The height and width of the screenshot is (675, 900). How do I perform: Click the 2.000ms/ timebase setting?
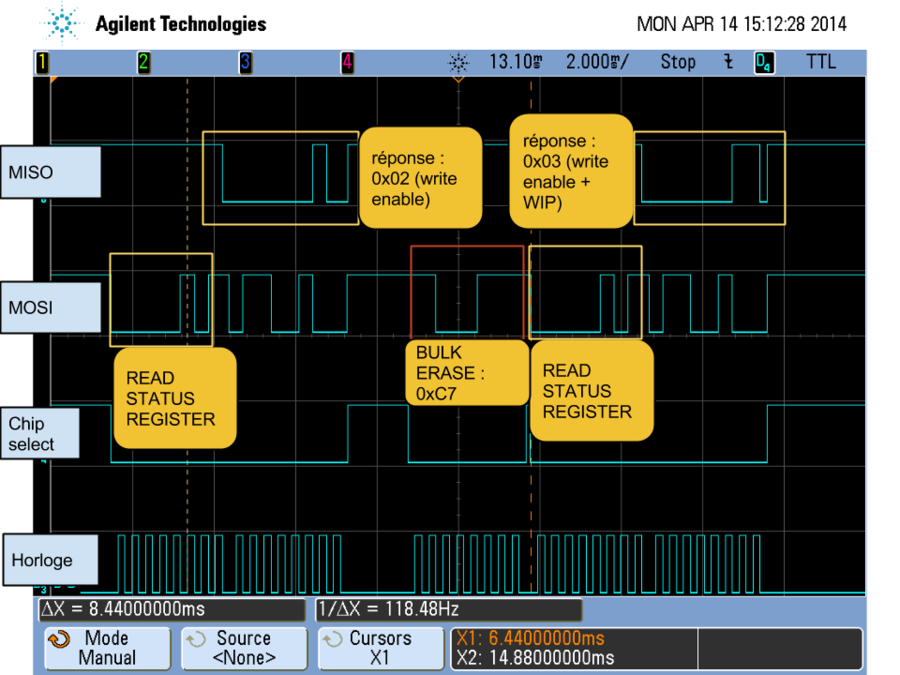[x=597, y=62]
